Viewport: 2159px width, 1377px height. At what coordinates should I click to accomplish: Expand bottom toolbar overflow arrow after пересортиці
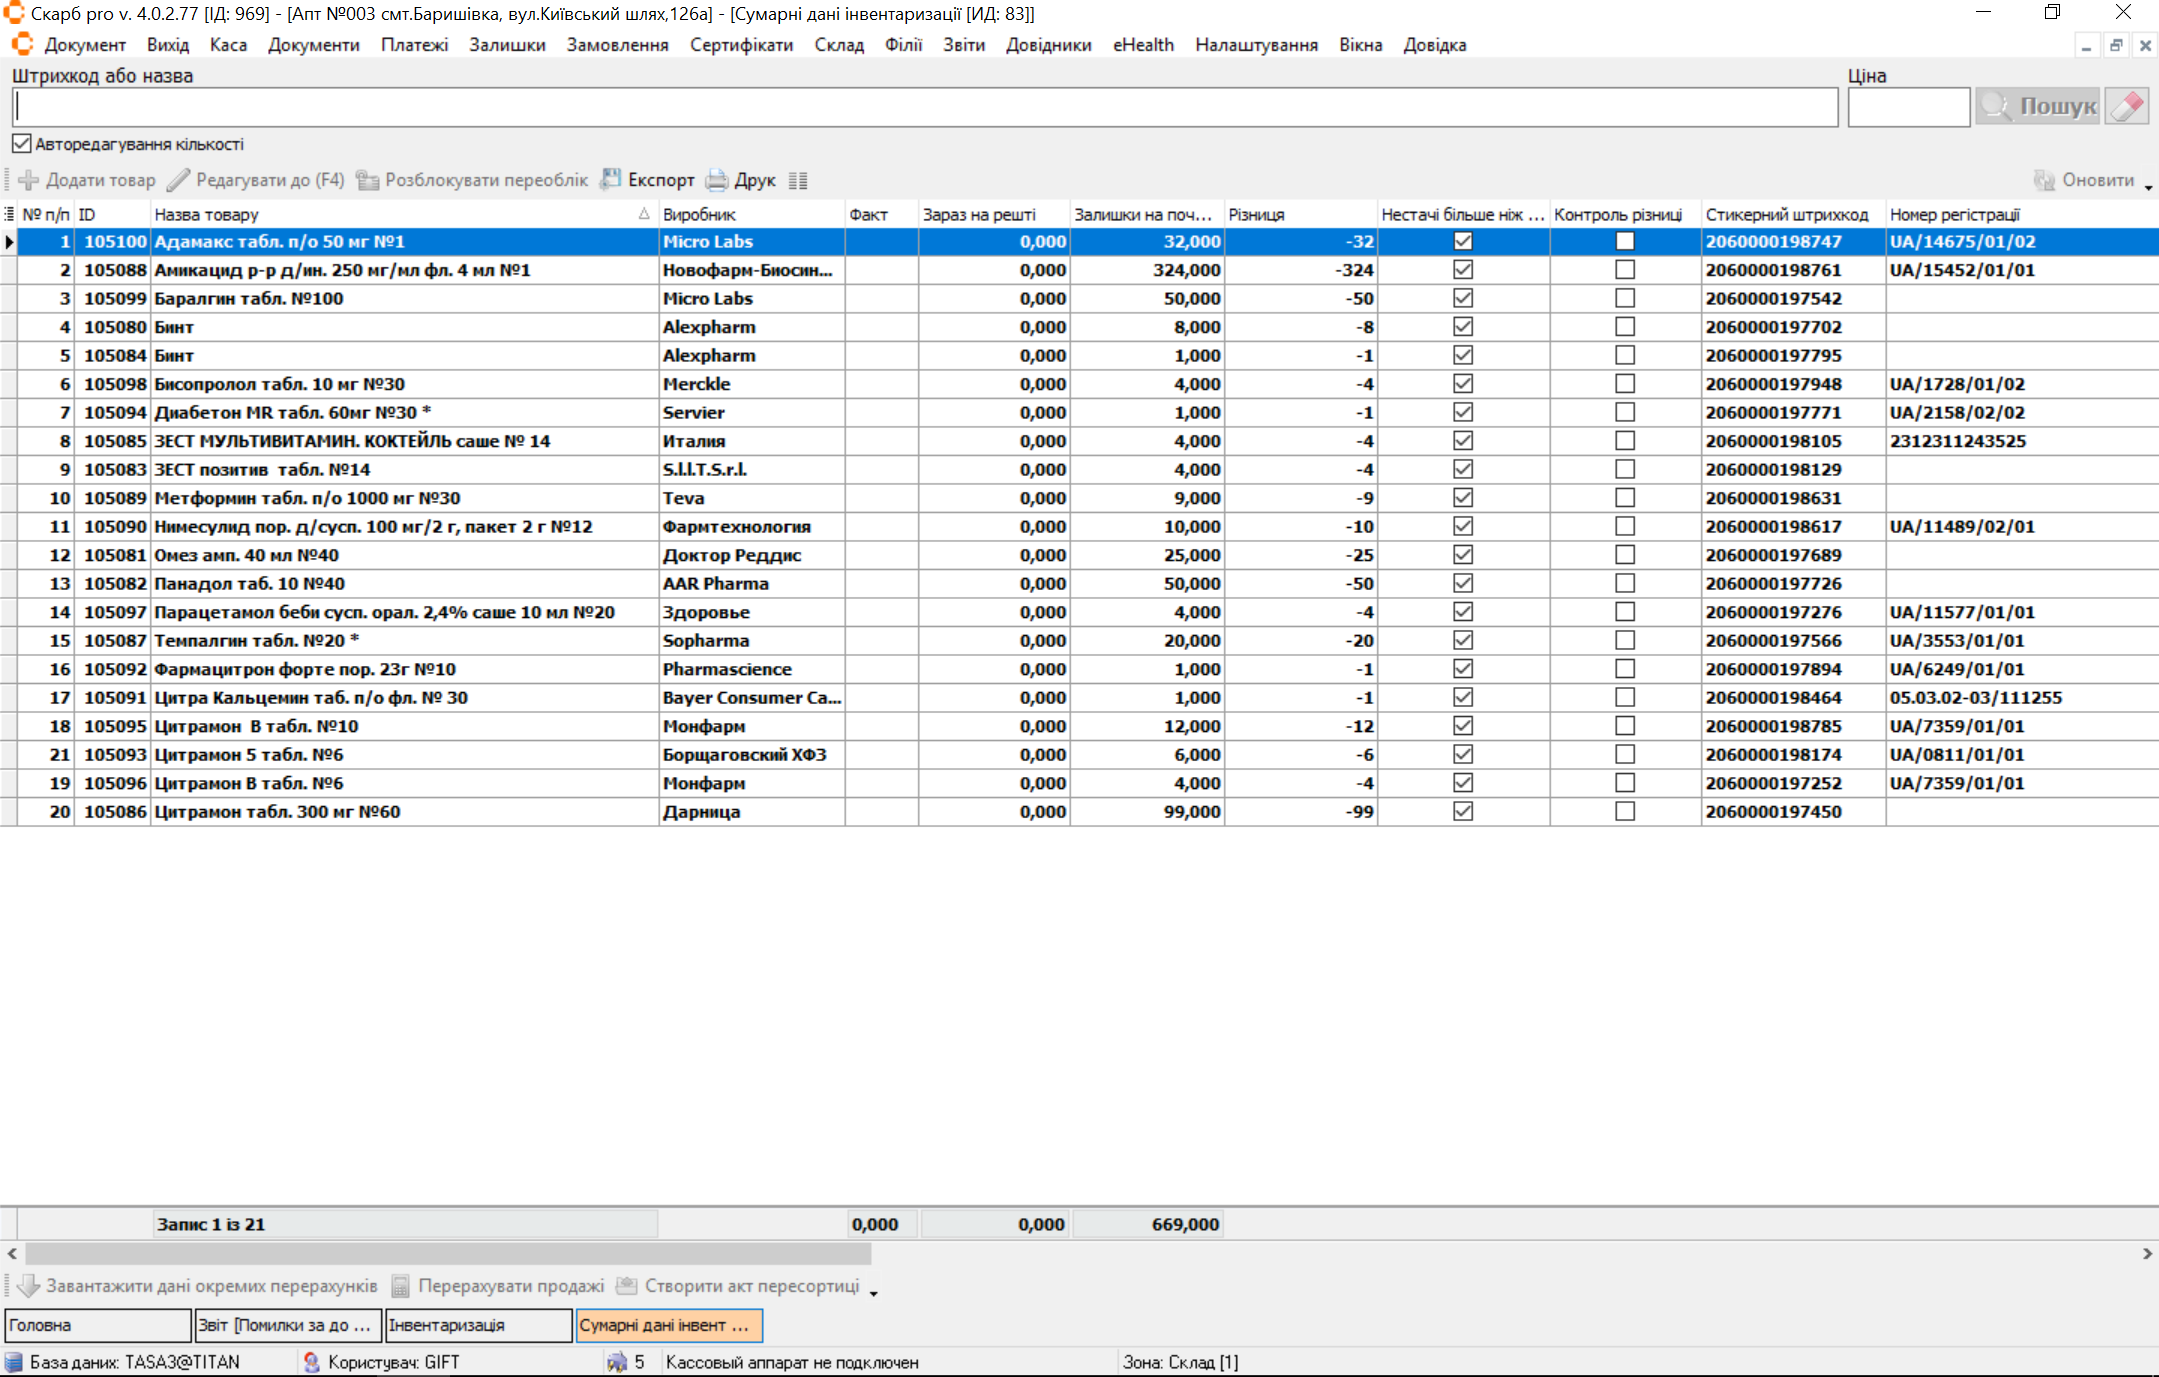coord(873,1293)
